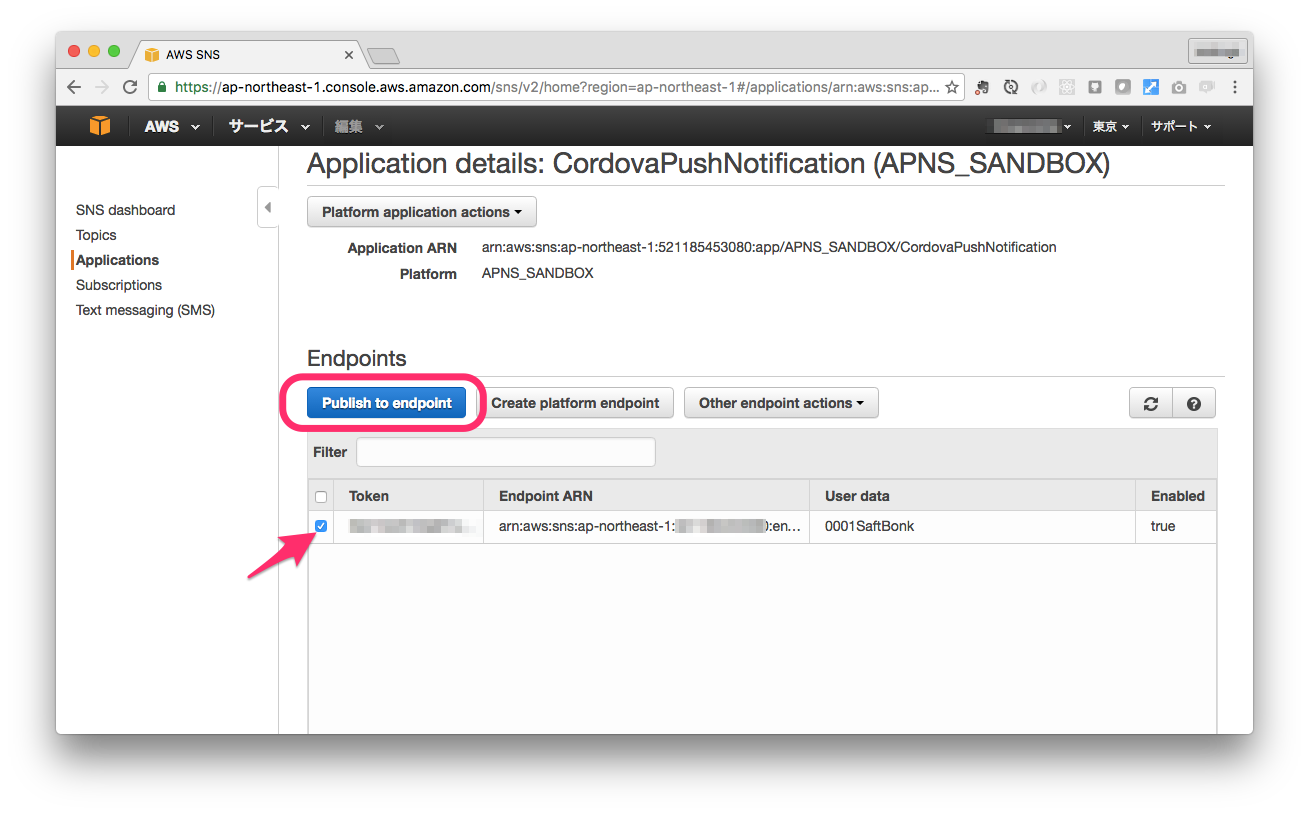Click the rounded grey leaf extension icon
The height and width of the screenshot is (814, 1309).
1123,87
